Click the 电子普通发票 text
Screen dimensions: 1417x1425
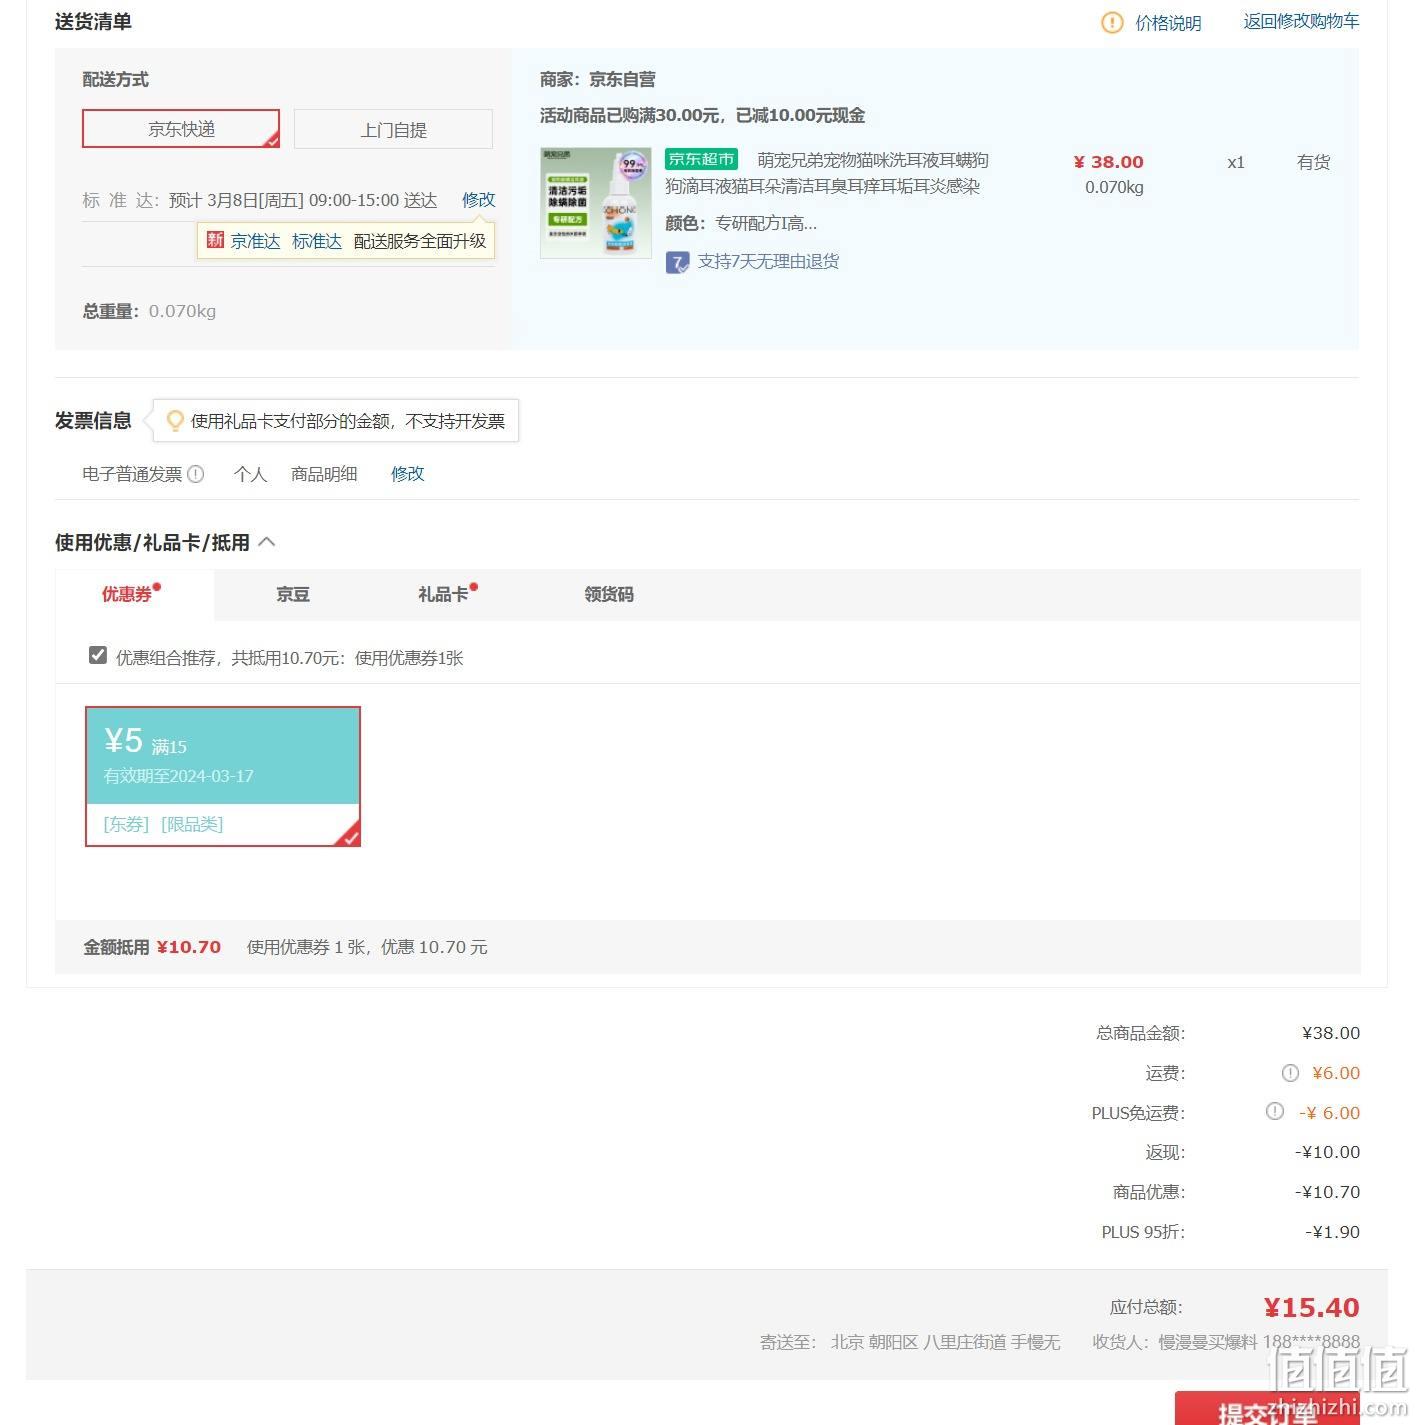(132, 474)
